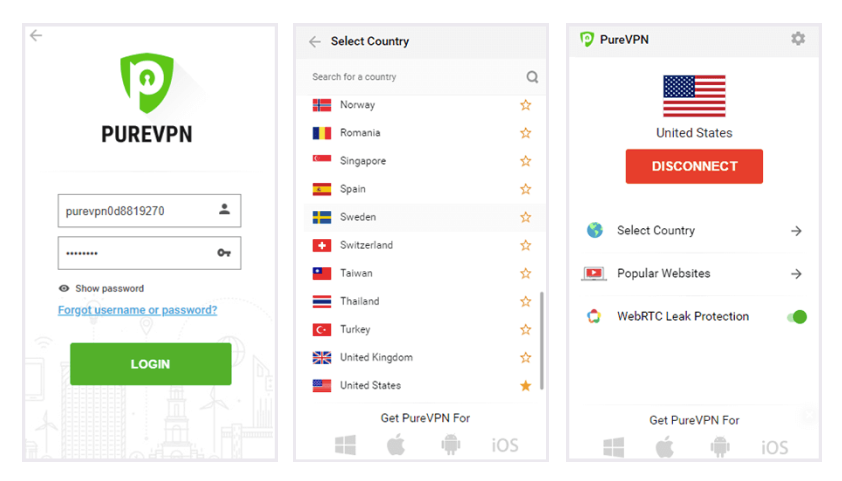The width and height of the screenshot is (842, 481).
Task: Click the green LOGIN button
Action: (x=151, y=364)
